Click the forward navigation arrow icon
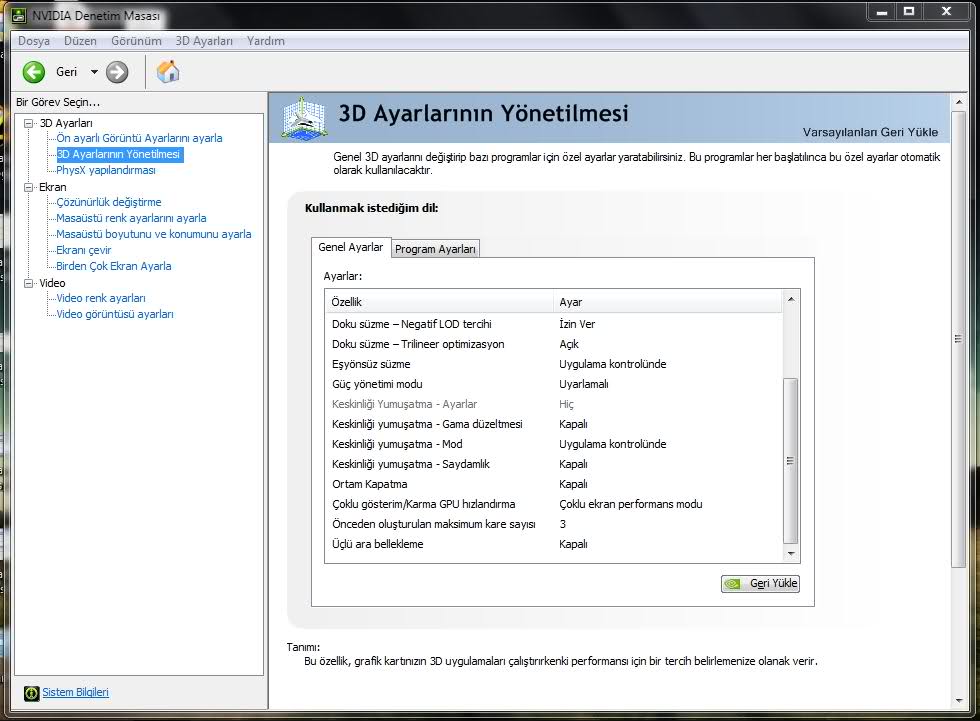 tap(117, 72)
